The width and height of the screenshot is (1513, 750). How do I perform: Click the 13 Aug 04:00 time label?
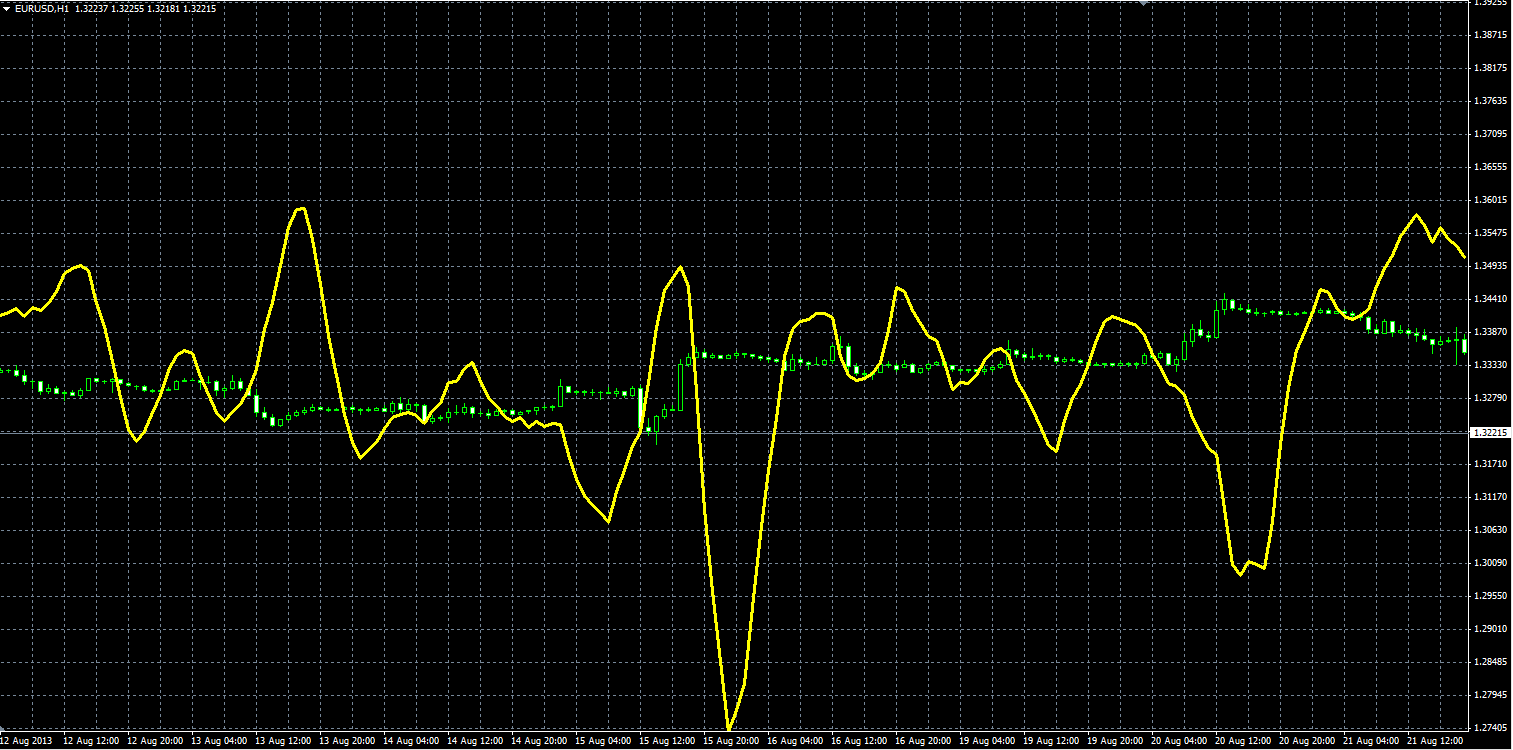(219, 741)
